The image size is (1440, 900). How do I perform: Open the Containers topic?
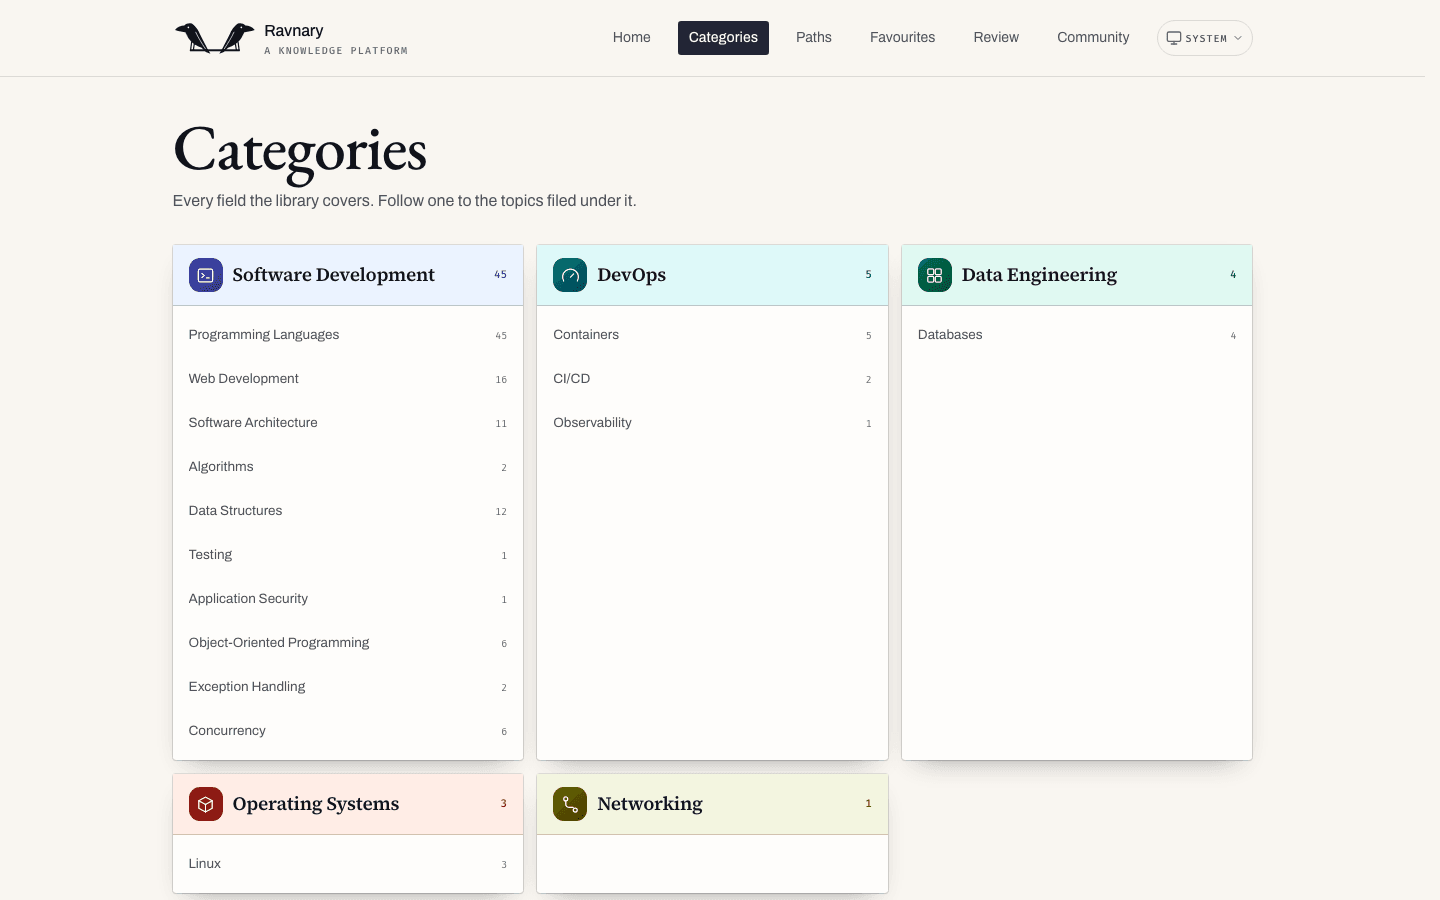(x=712, y=335)
